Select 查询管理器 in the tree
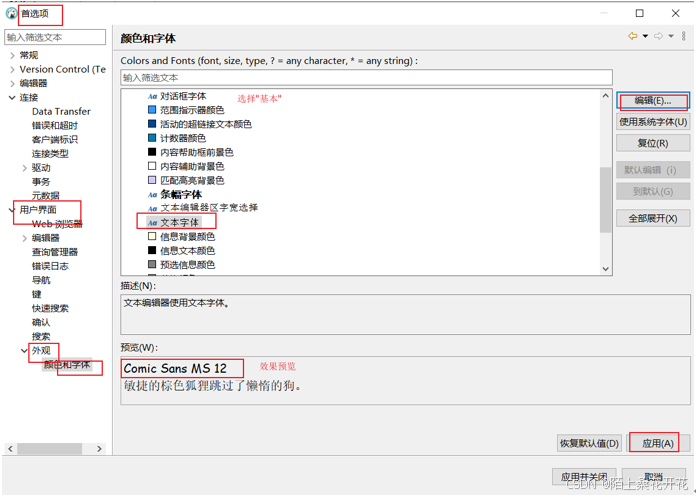696x498 pixels. click(x=55, y=252)
